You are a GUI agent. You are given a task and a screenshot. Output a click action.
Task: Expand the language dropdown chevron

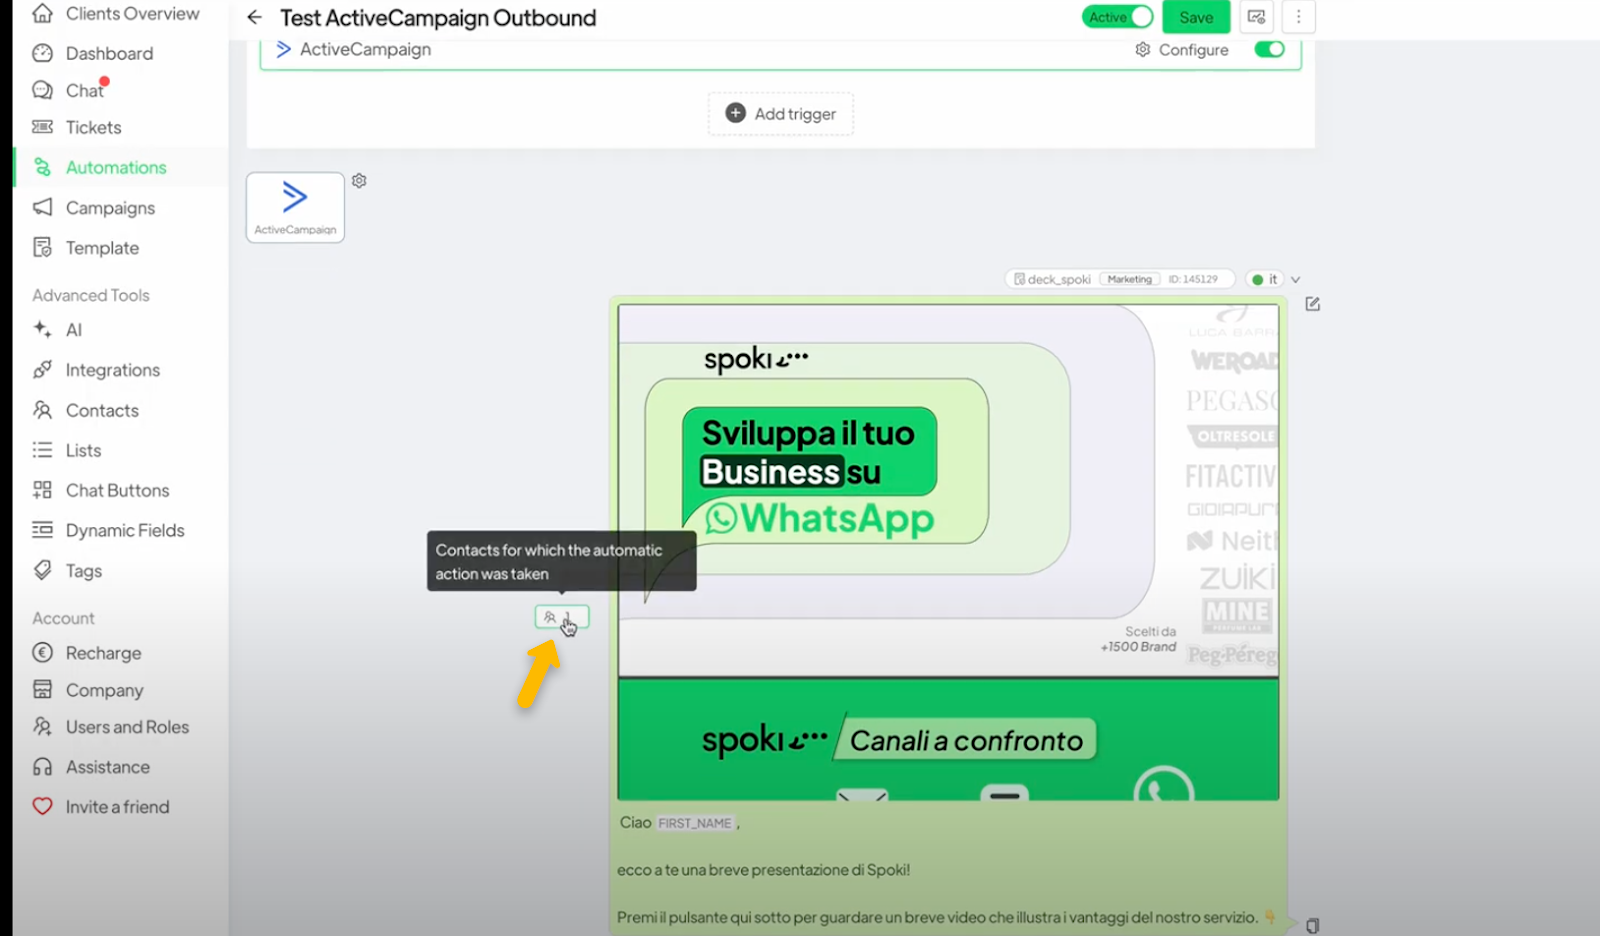tap(1295, 280)
